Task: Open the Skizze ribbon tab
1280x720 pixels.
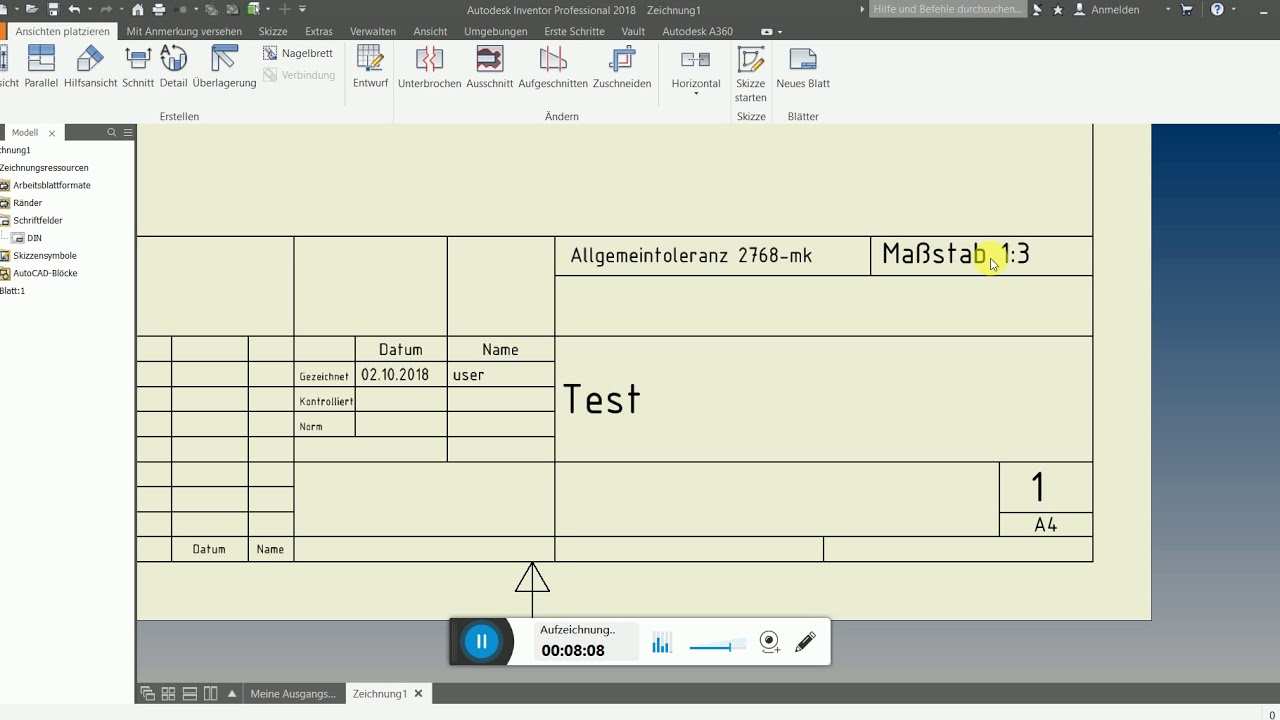Action: tap(272, 31)
